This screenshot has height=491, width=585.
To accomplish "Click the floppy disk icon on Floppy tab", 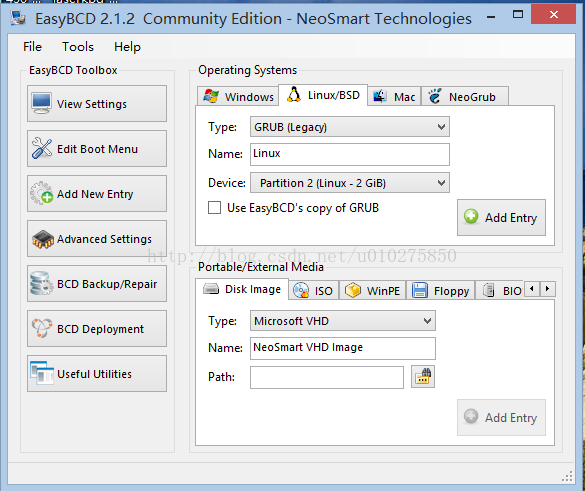I will pos(420,290).
